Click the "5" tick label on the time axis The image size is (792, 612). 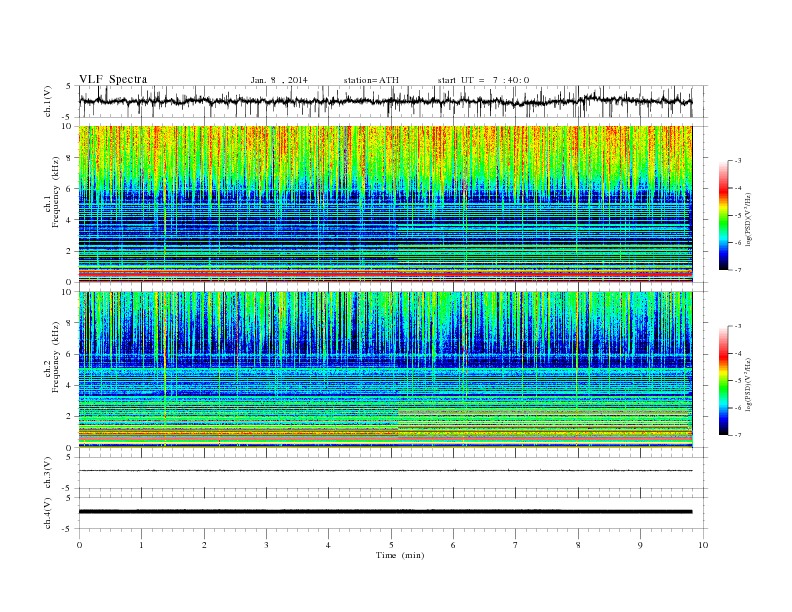391,545
